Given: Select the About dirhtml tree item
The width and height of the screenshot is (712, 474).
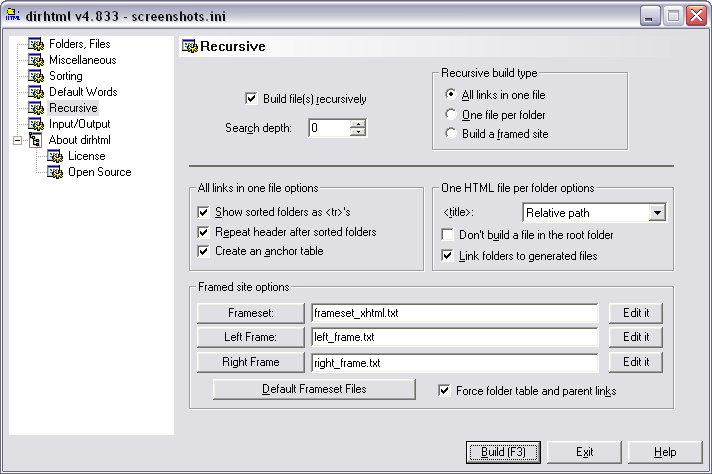Looking at the screenshot, I should click(79, 140).
